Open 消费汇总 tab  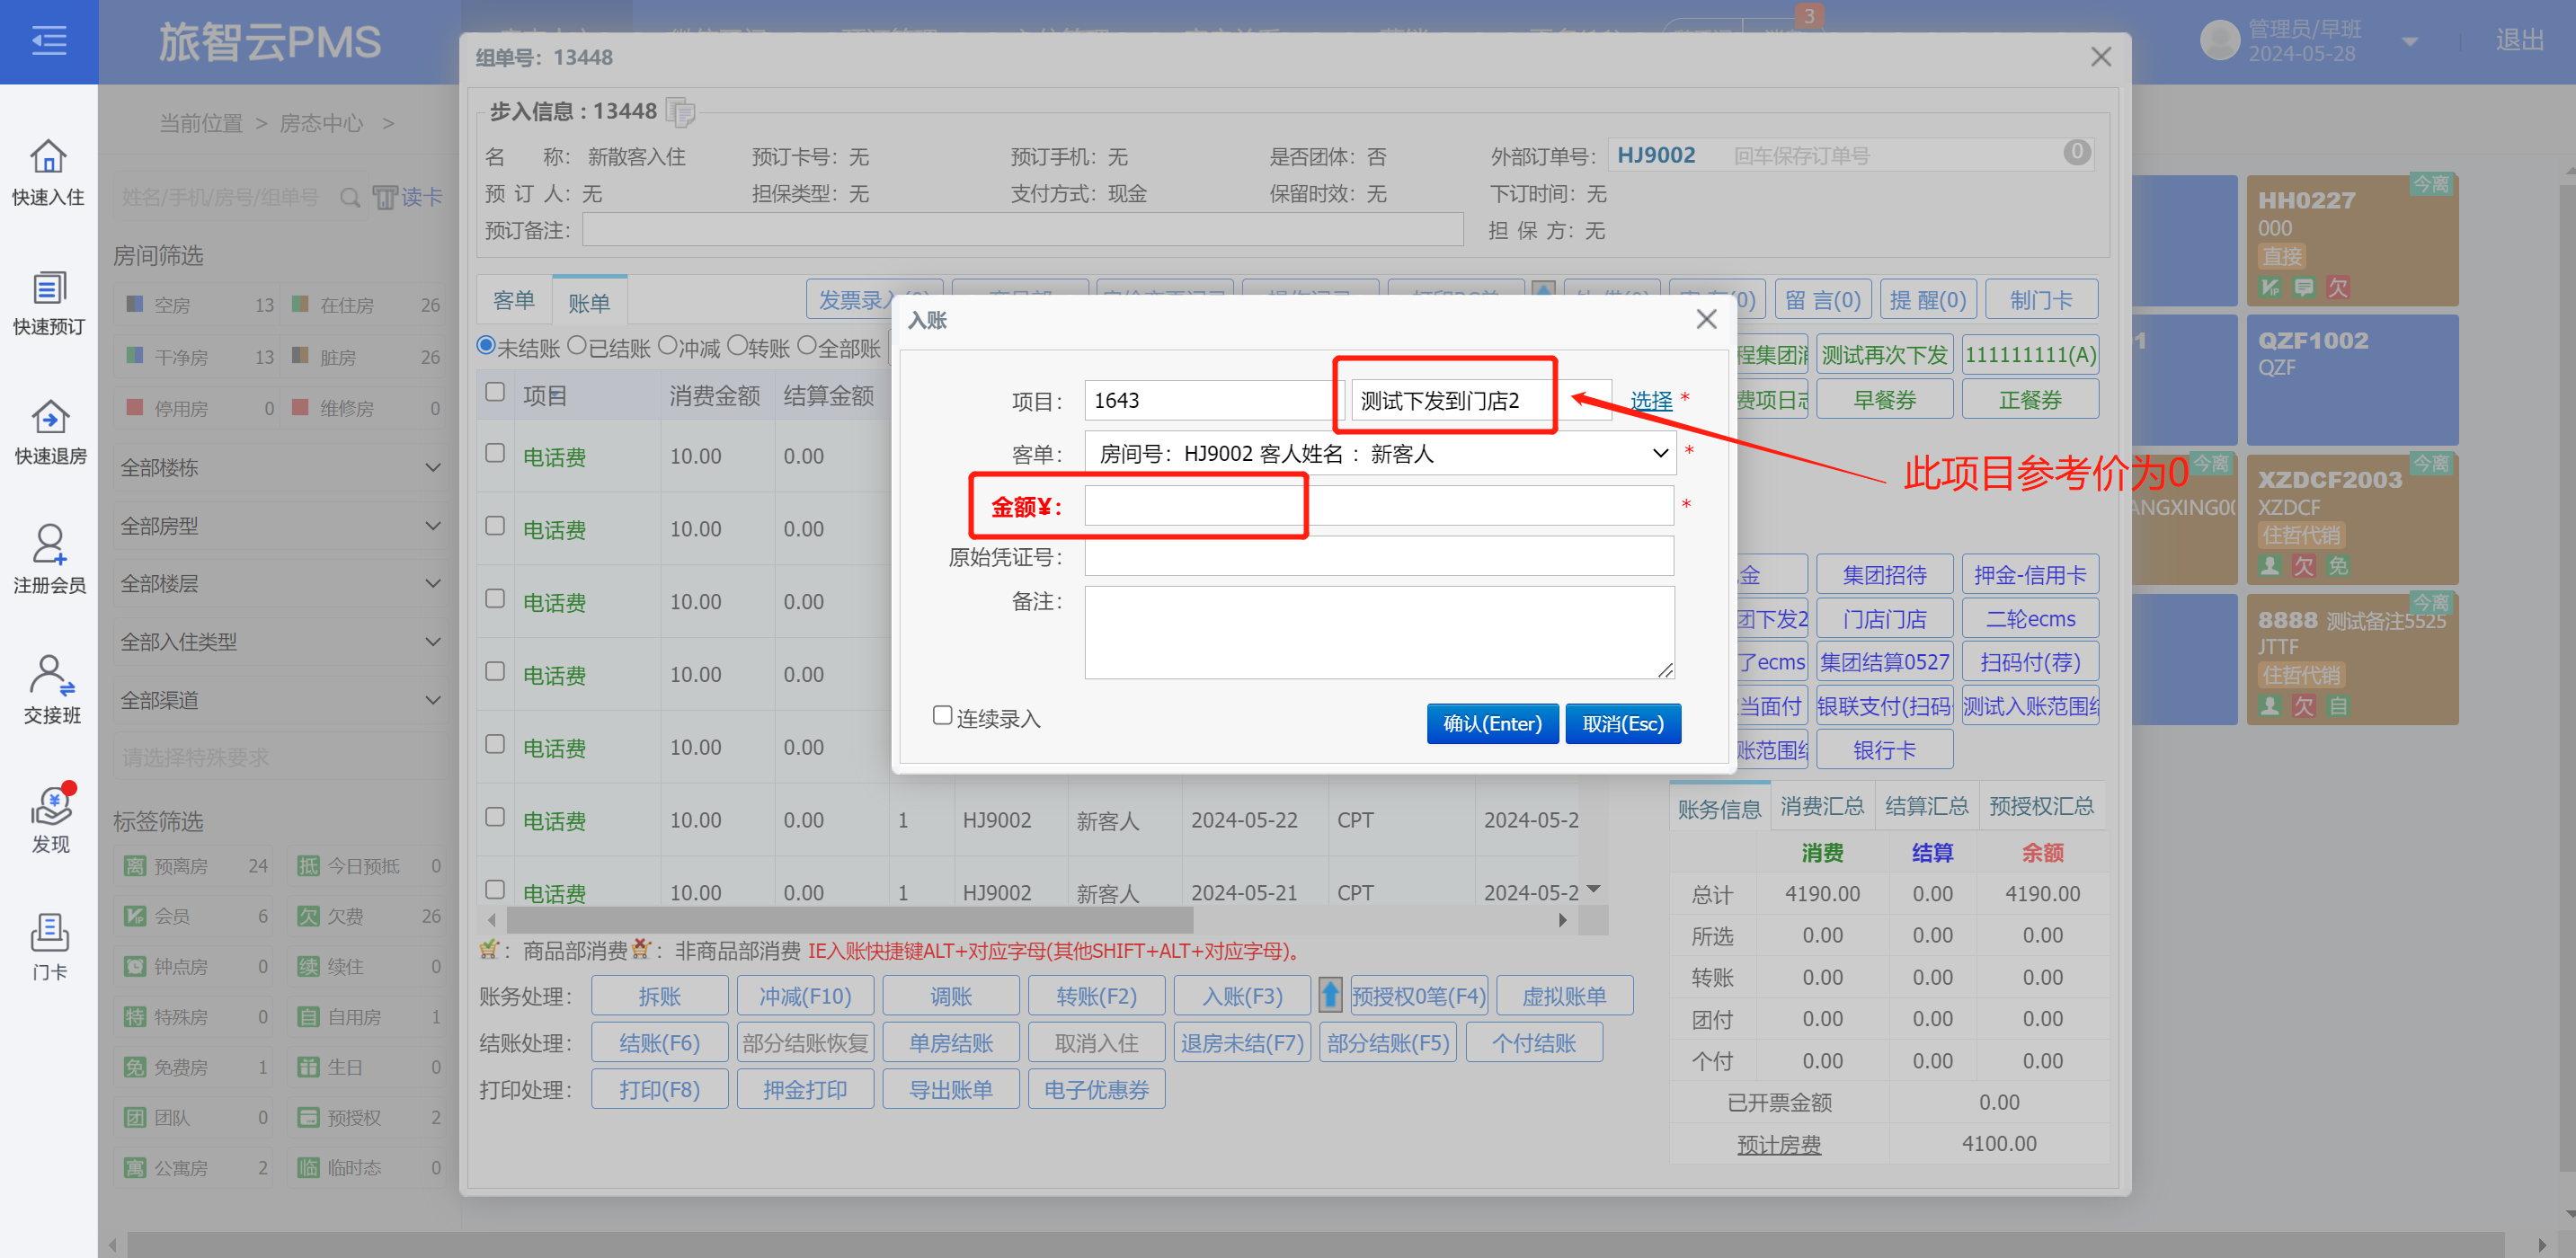(x=1822, y=806)
